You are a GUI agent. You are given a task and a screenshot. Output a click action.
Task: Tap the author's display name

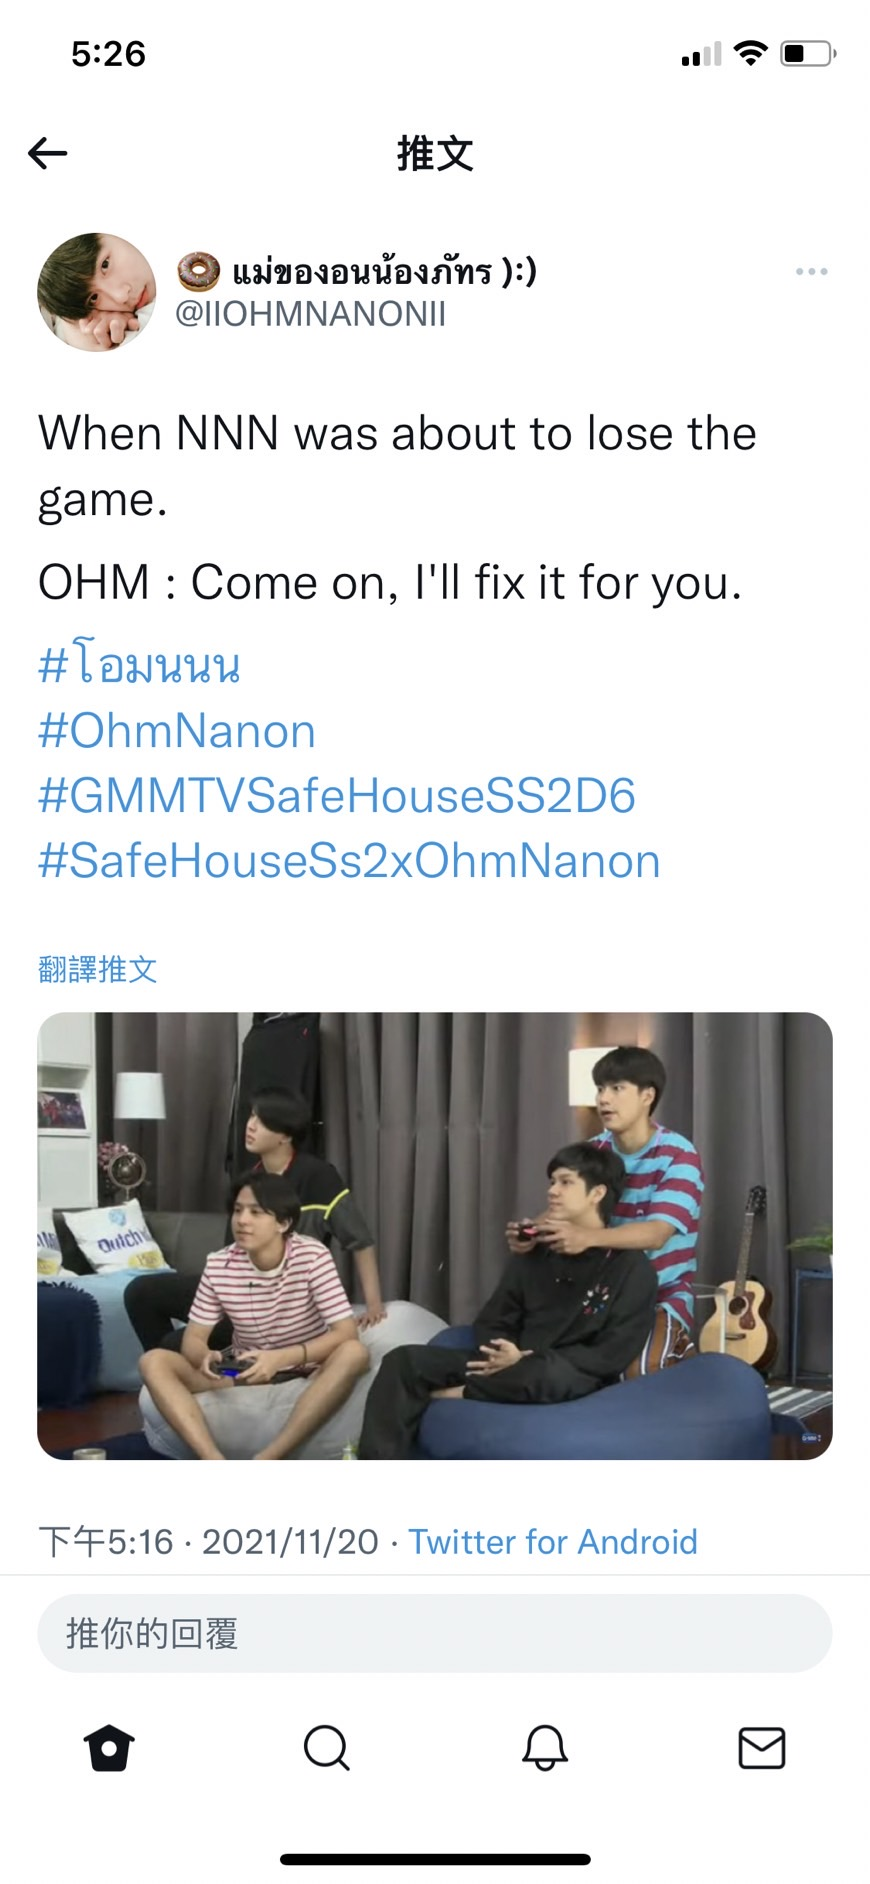tap(357, 271)
